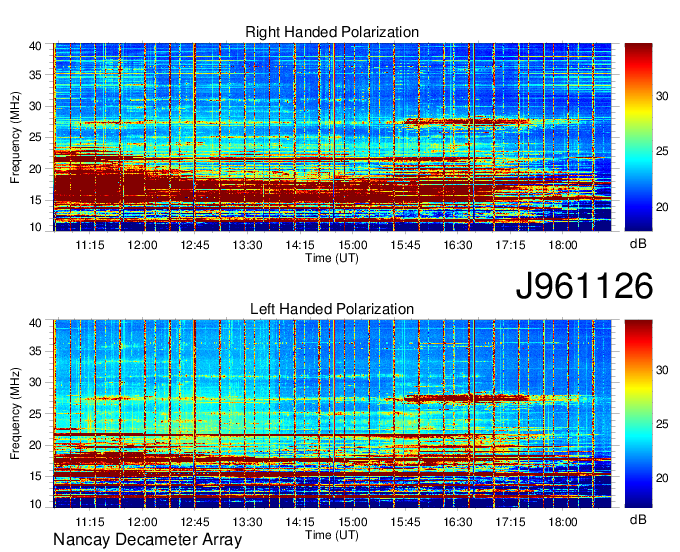The height and width of the screenshot is (552, 680).
Task: Click the 25 dB mark on lower colorbar
Action: click(662, 424)
